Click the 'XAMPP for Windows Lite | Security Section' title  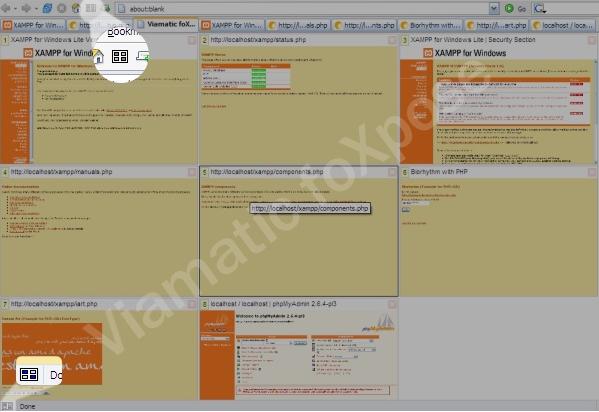point(473,40)
